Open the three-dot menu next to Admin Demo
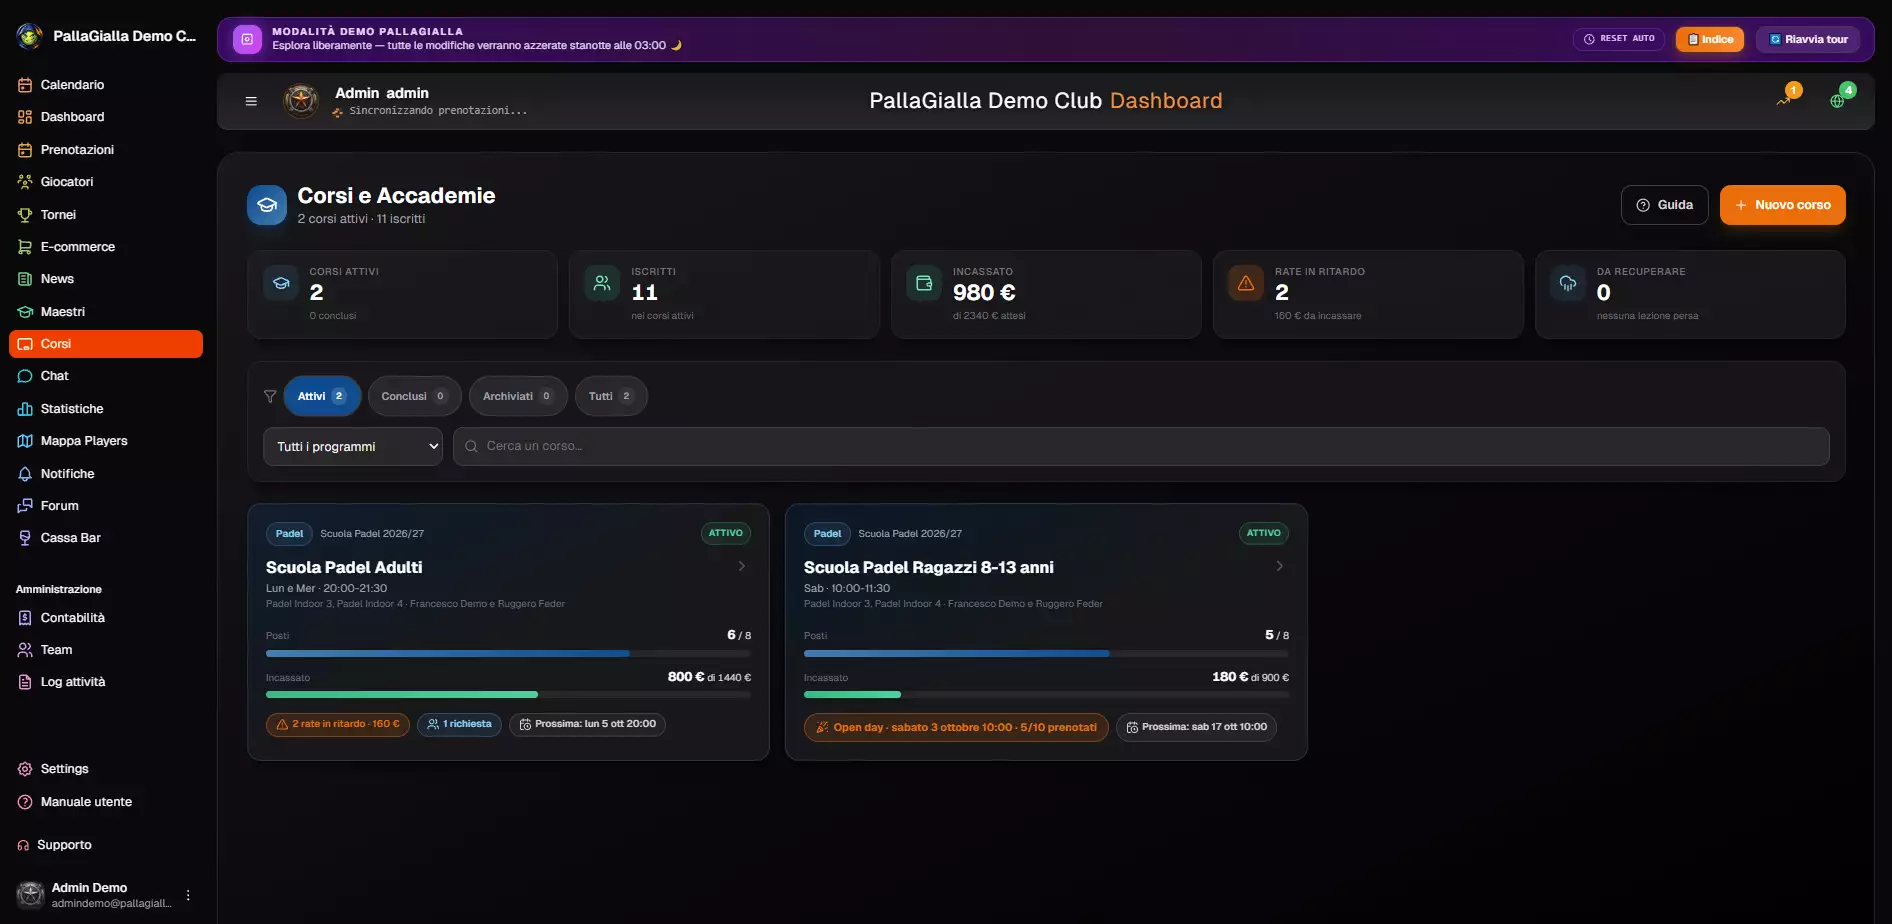This screenshot has width=1892, height=924. [188, 895]
